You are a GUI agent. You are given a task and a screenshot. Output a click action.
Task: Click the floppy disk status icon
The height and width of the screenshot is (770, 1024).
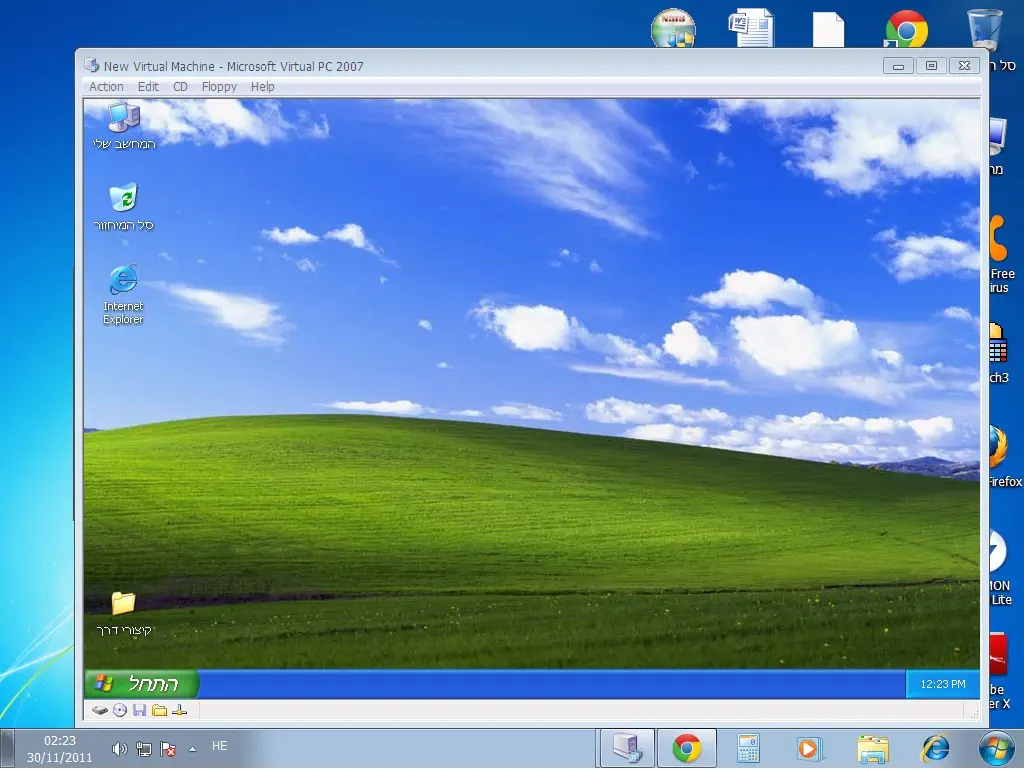point(139,710)
